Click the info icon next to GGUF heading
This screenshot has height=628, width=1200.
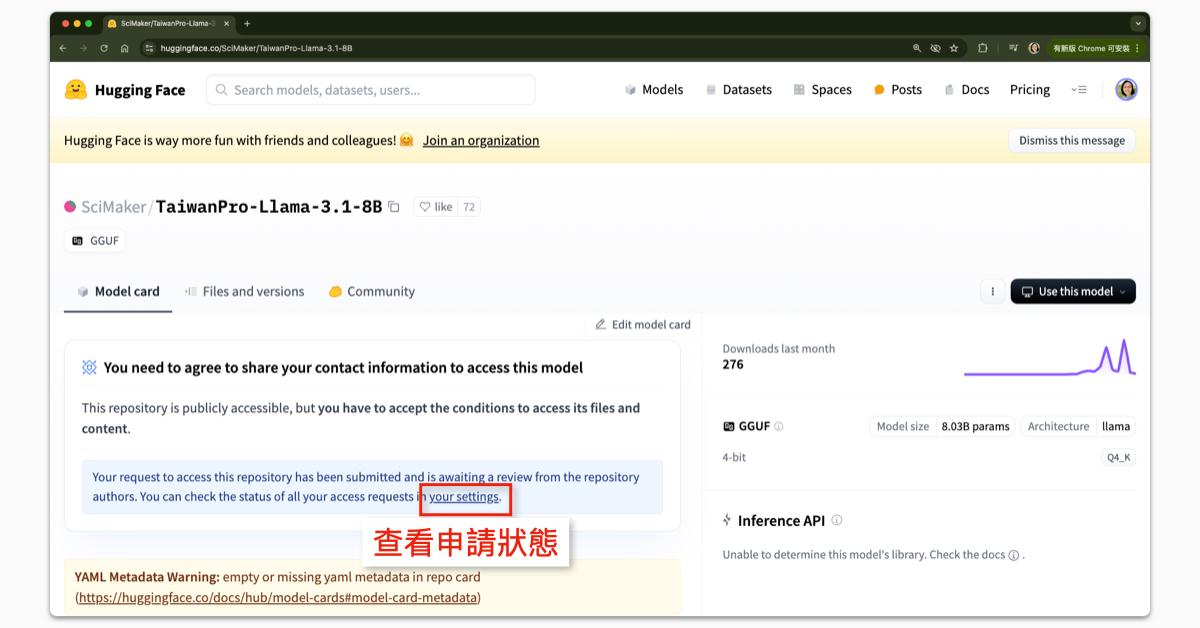(x=779, y=426)
